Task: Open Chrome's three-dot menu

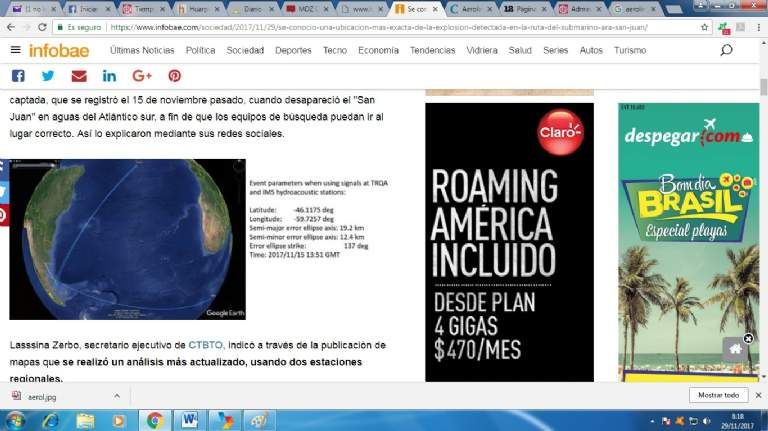Action: [757, 28]
